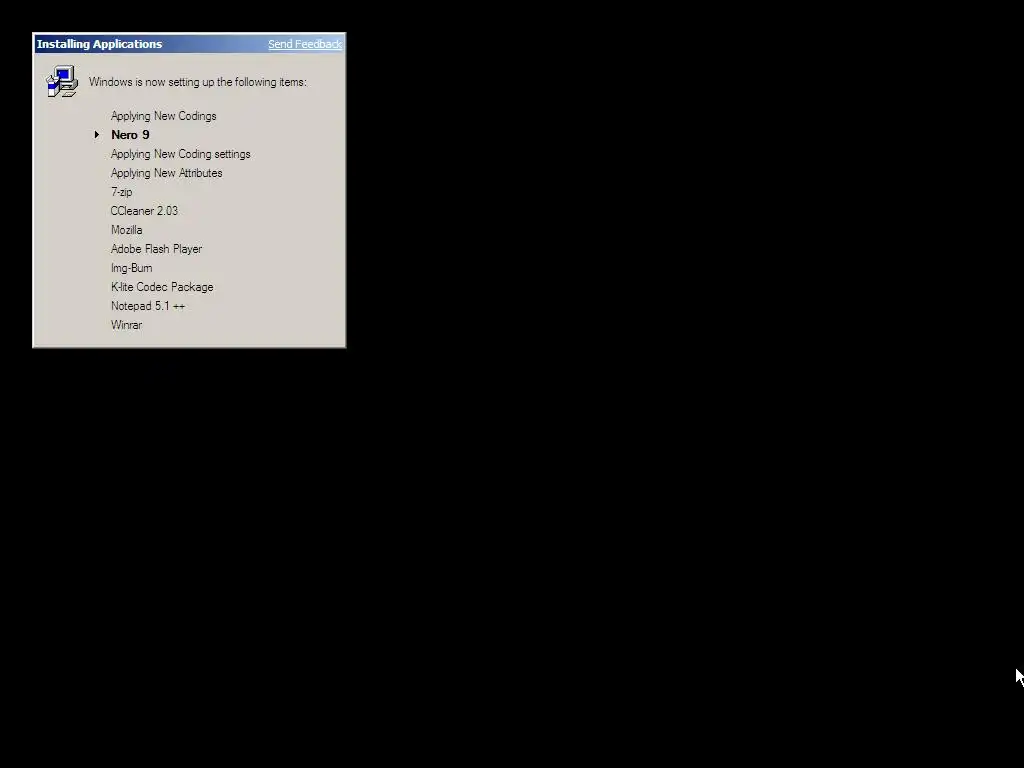Select 'Applying New Coding settings' item

click(x=180, y=154)
